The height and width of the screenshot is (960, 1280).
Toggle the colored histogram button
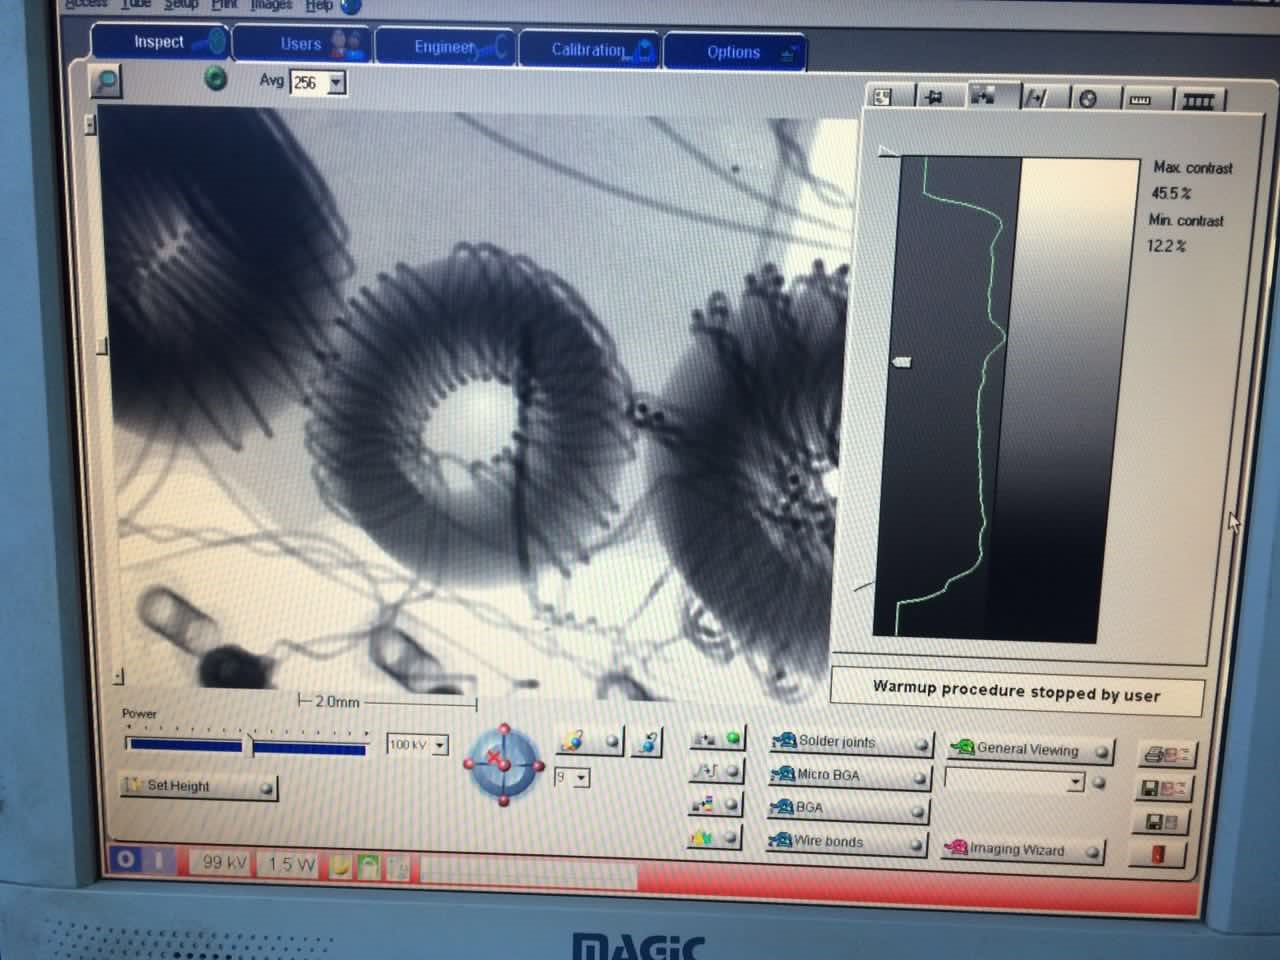716,837
